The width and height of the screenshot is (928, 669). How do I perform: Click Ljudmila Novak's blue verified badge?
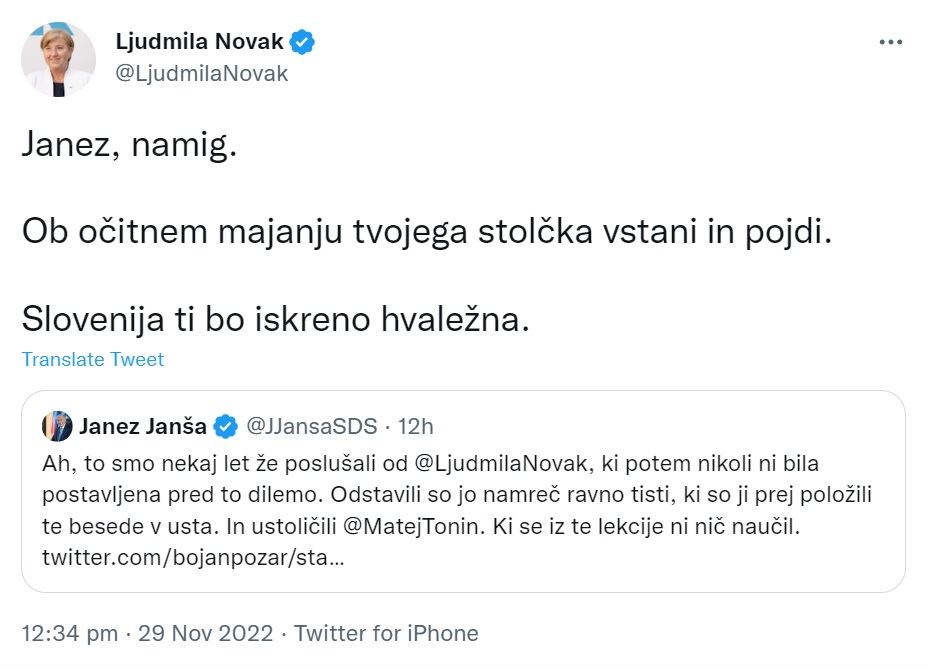pos(303,42)
